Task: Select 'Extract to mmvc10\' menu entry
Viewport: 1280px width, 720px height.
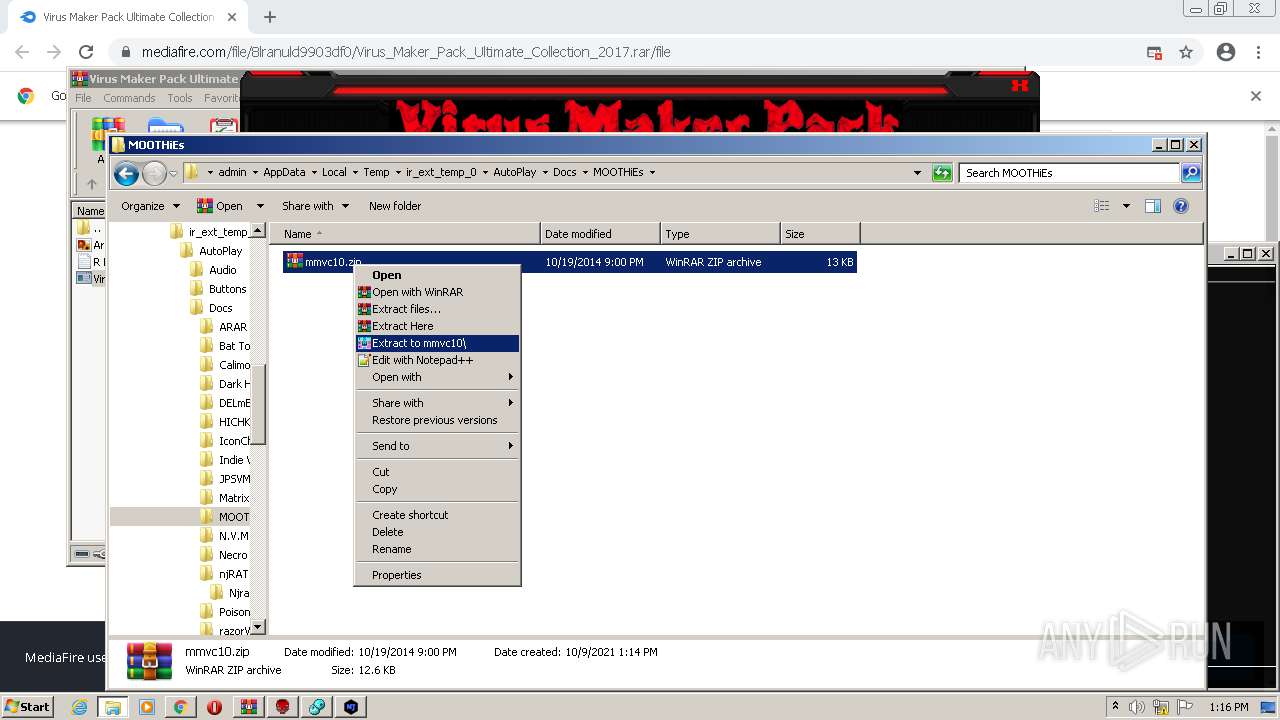Action: point(438,343)
